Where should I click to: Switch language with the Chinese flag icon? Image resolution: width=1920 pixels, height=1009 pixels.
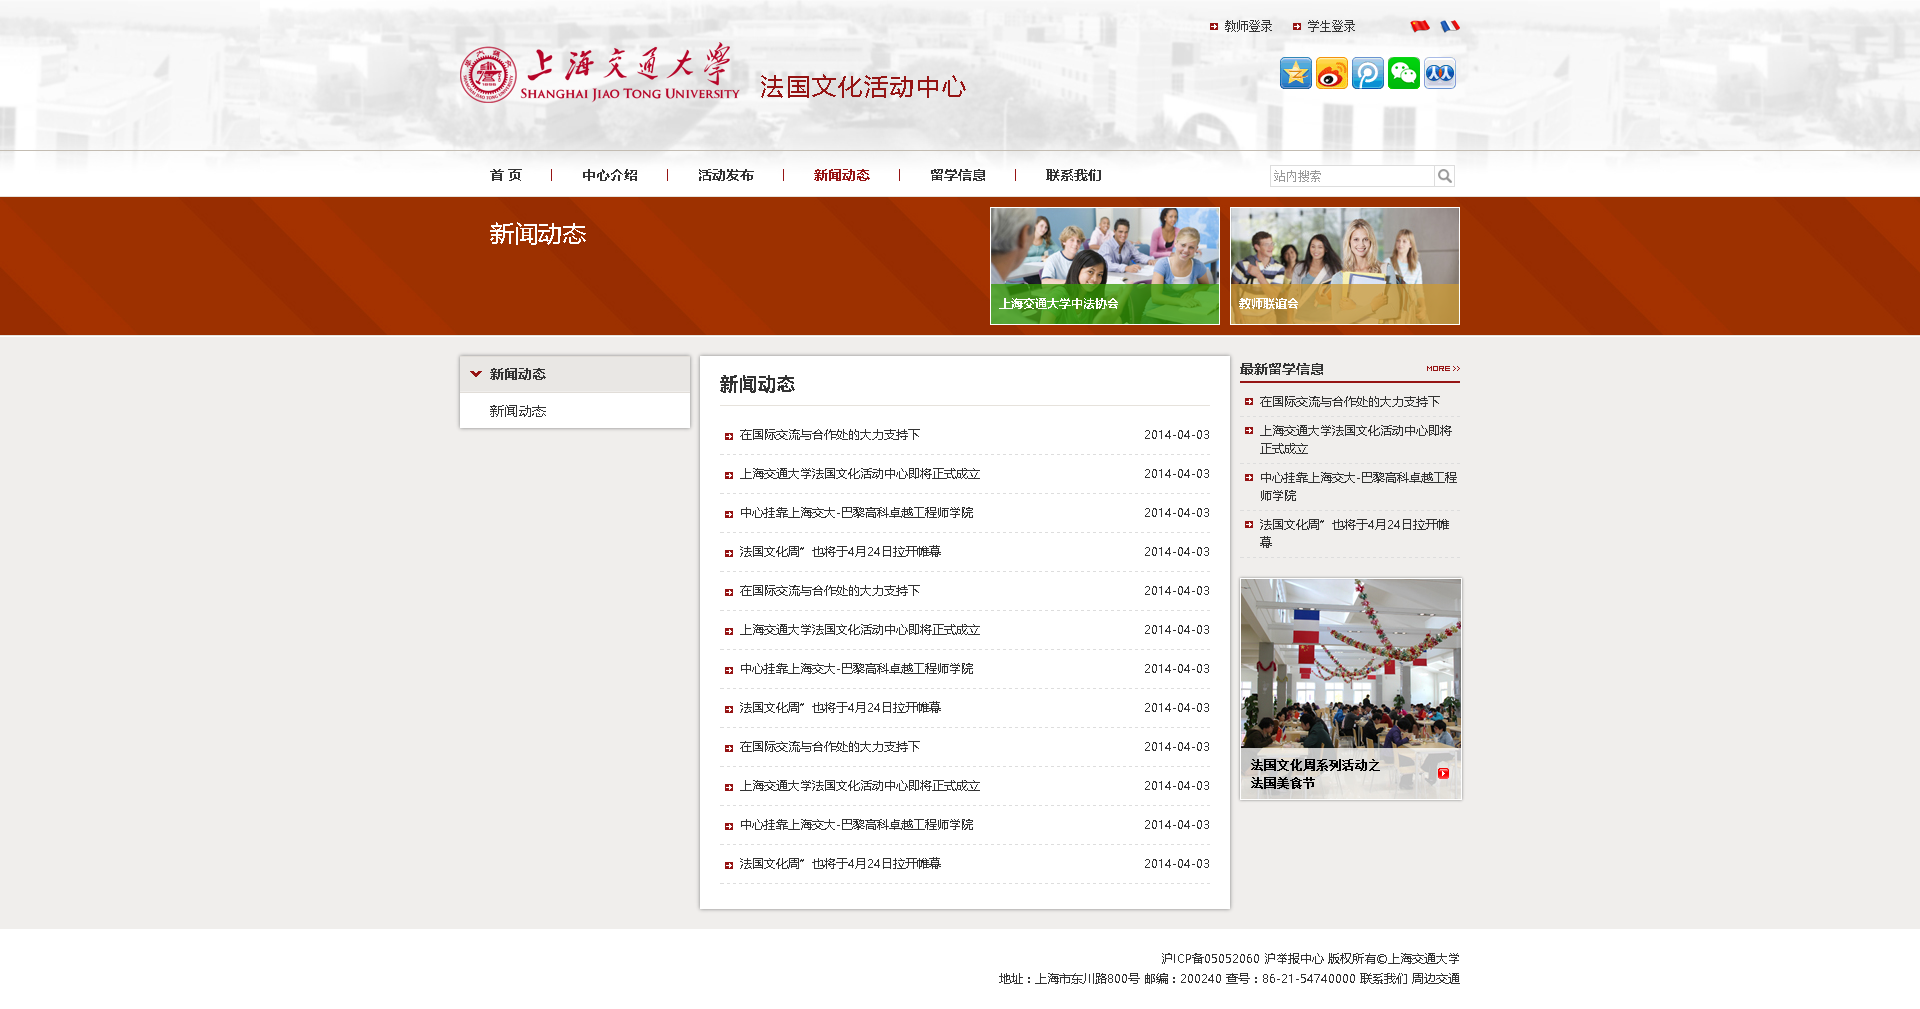point(1419,26)
